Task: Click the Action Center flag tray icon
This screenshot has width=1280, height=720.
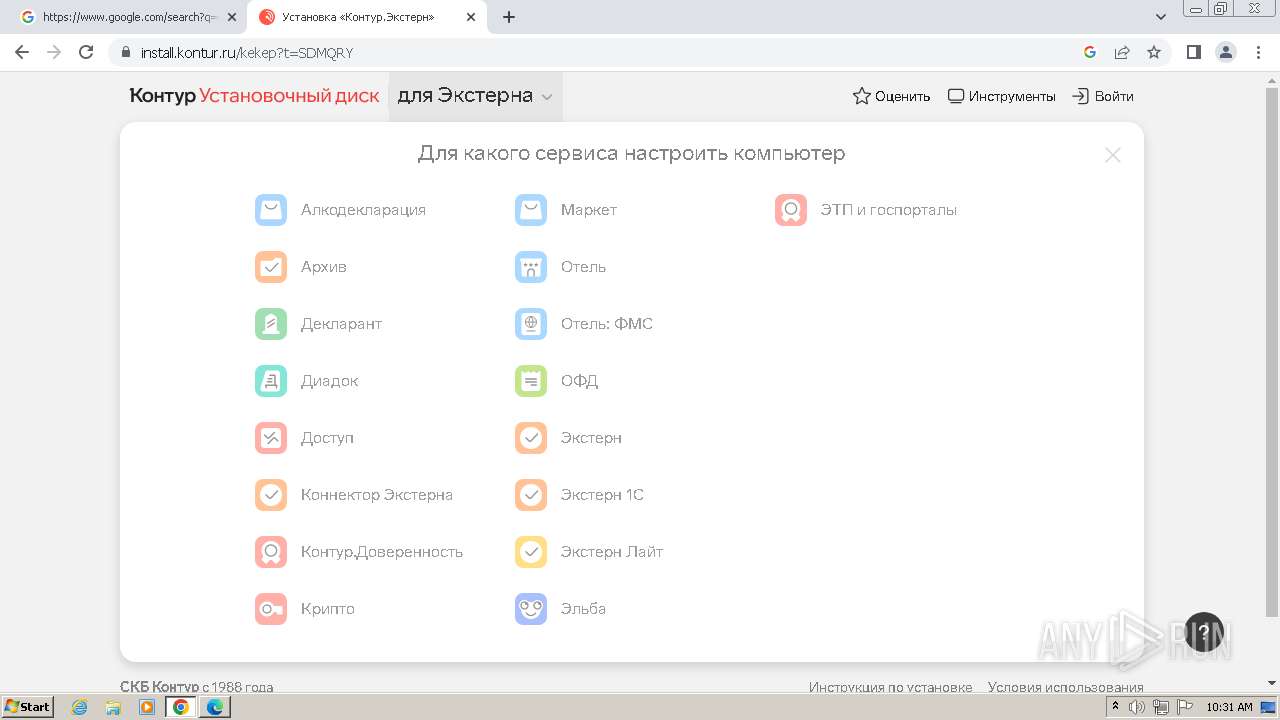Action: coord(1185,707)
